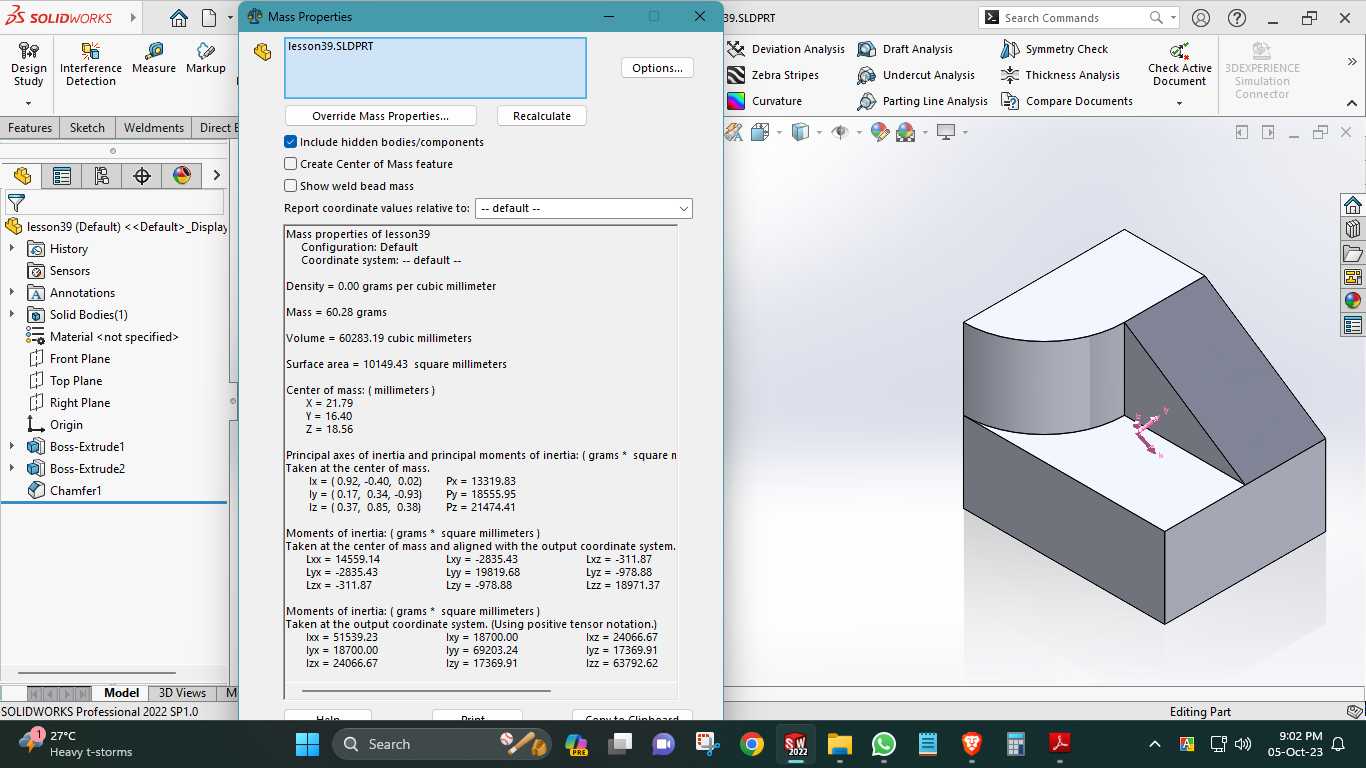
Task: Select the Measure tool
Action: (x=153, y=58)
